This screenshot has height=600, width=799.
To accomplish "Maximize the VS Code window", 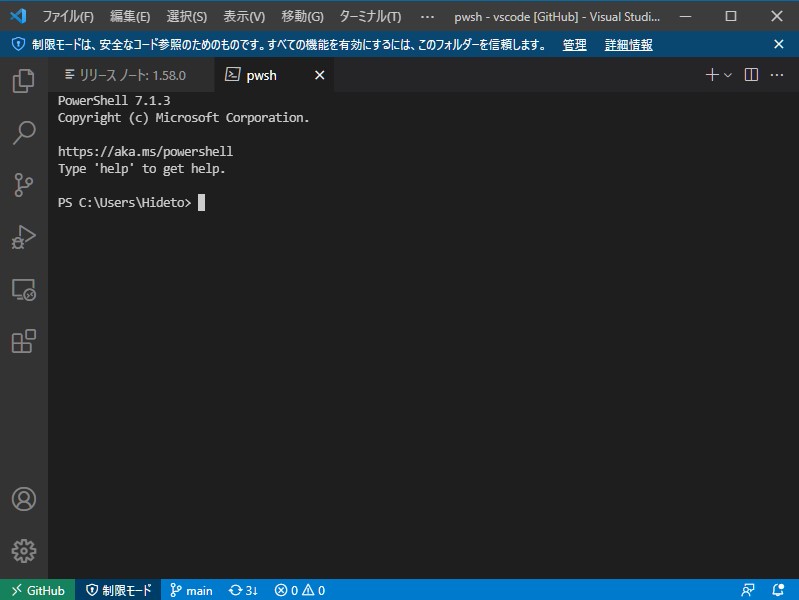I will (x=731, y=16).
